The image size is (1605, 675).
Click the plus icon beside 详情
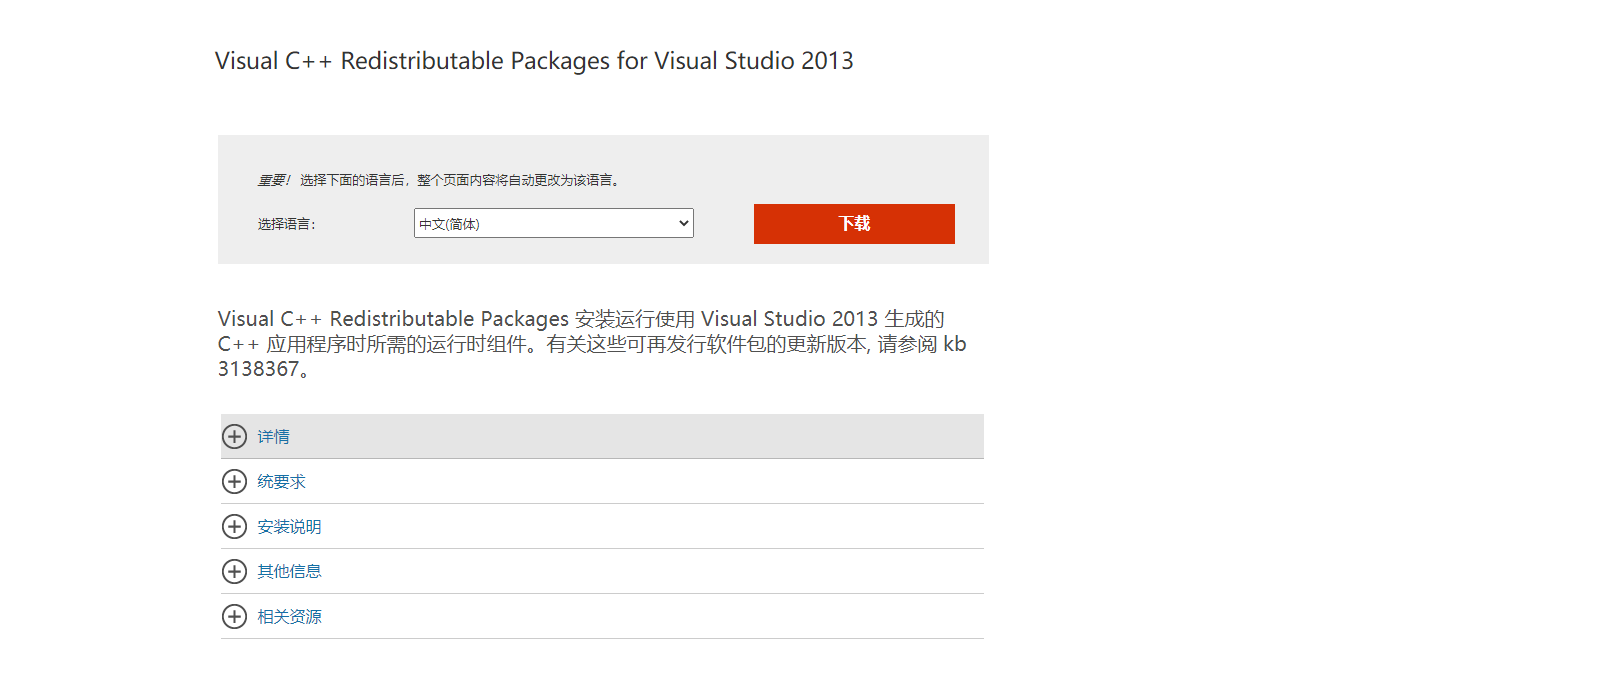point(234,436)
